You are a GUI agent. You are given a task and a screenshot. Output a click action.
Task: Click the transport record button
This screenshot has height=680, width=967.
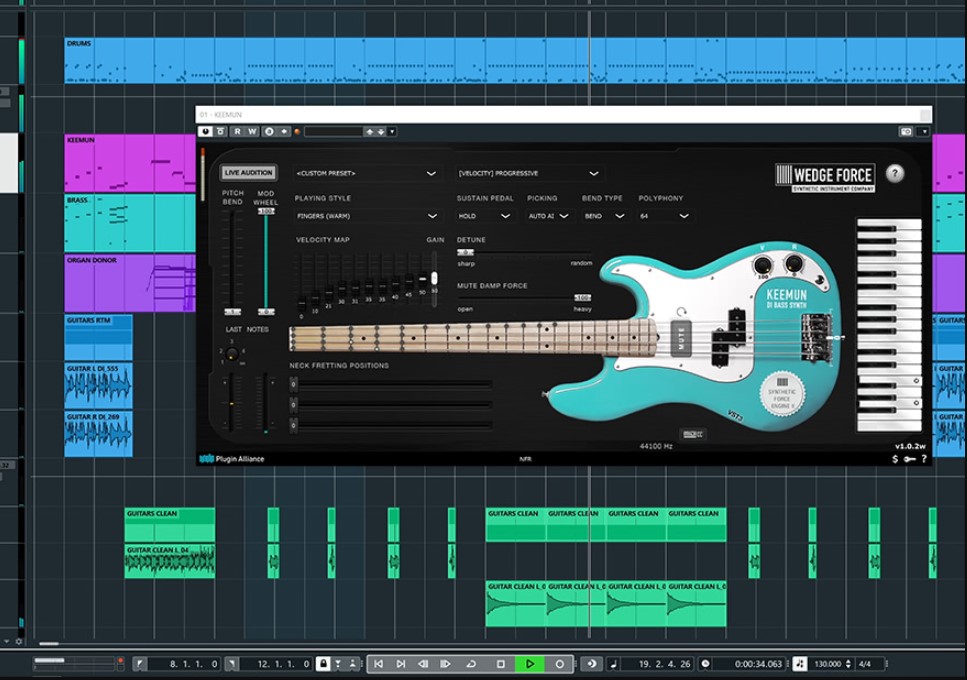coord(559,664)
